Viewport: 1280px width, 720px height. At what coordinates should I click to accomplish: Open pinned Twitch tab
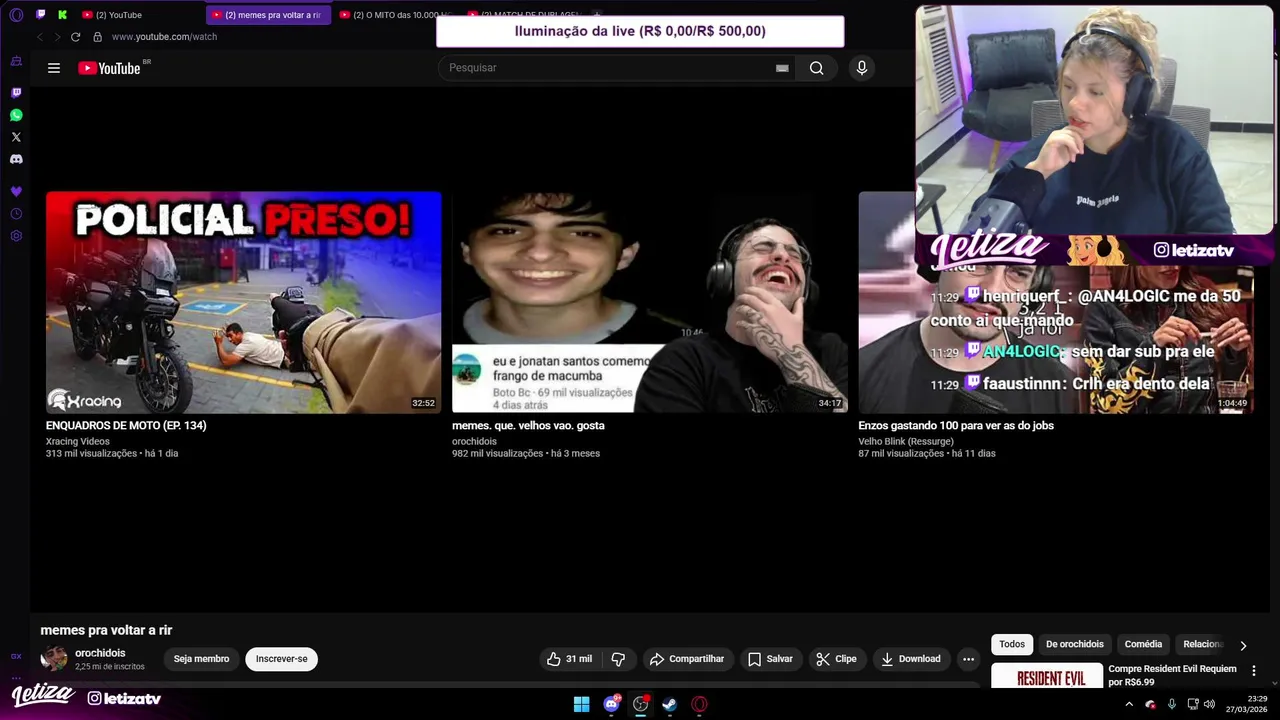pyautogui.click(x=40, y=15)
